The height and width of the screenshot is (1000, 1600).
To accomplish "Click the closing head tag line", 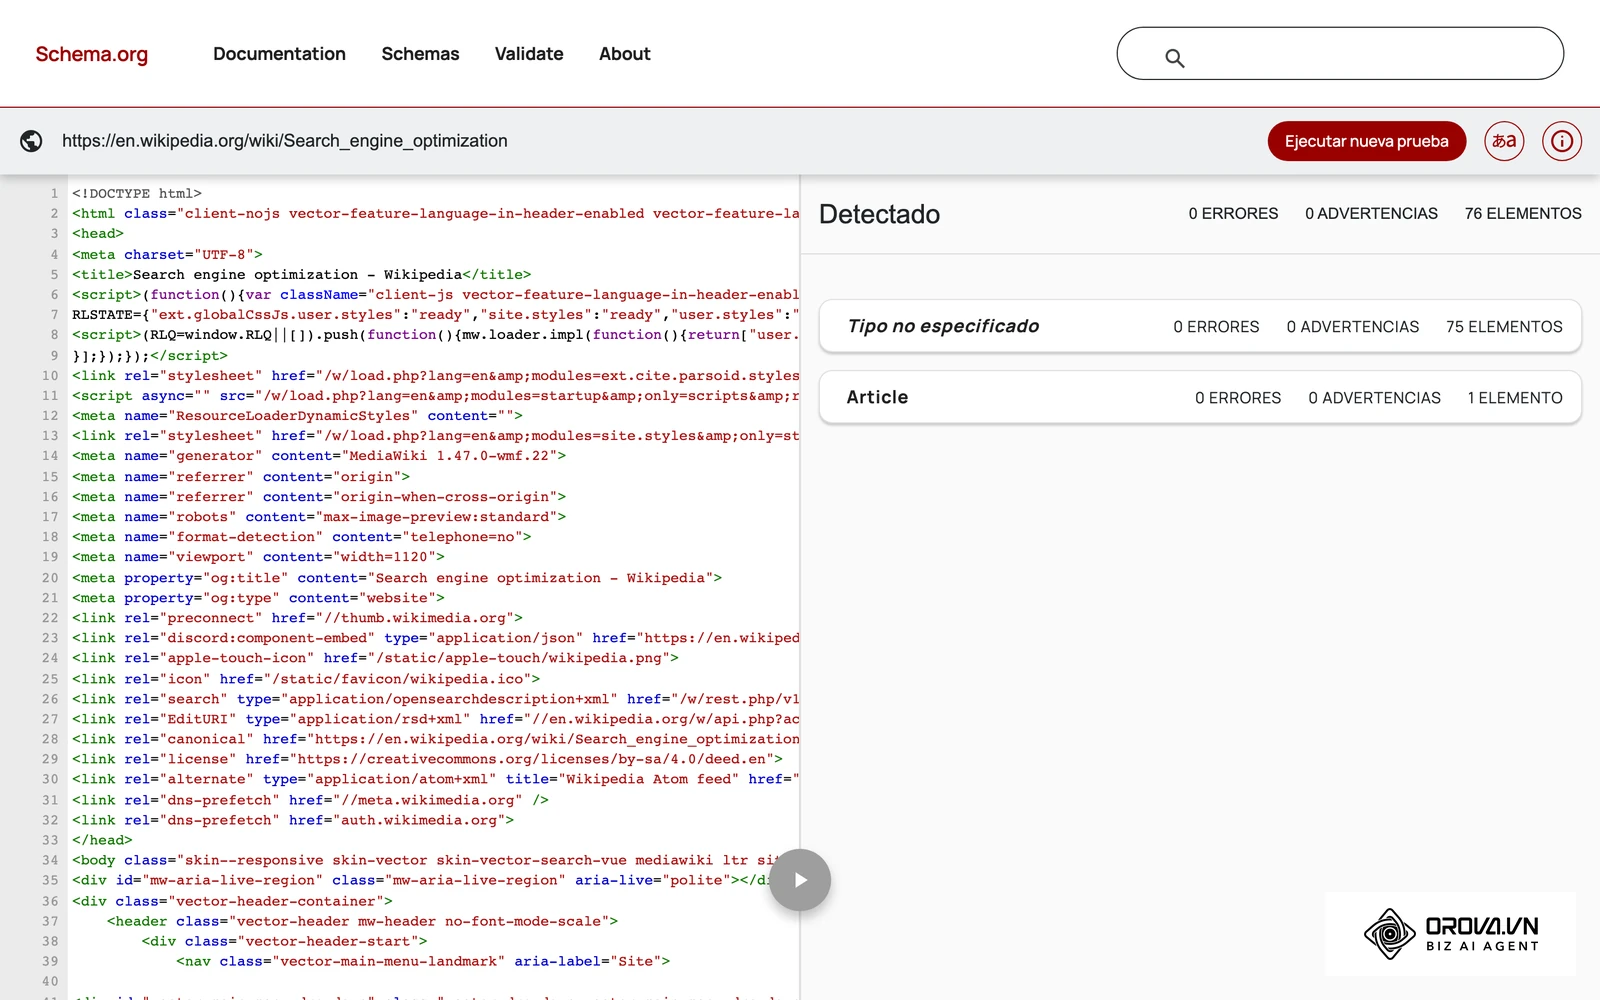I will click(102, 840).
